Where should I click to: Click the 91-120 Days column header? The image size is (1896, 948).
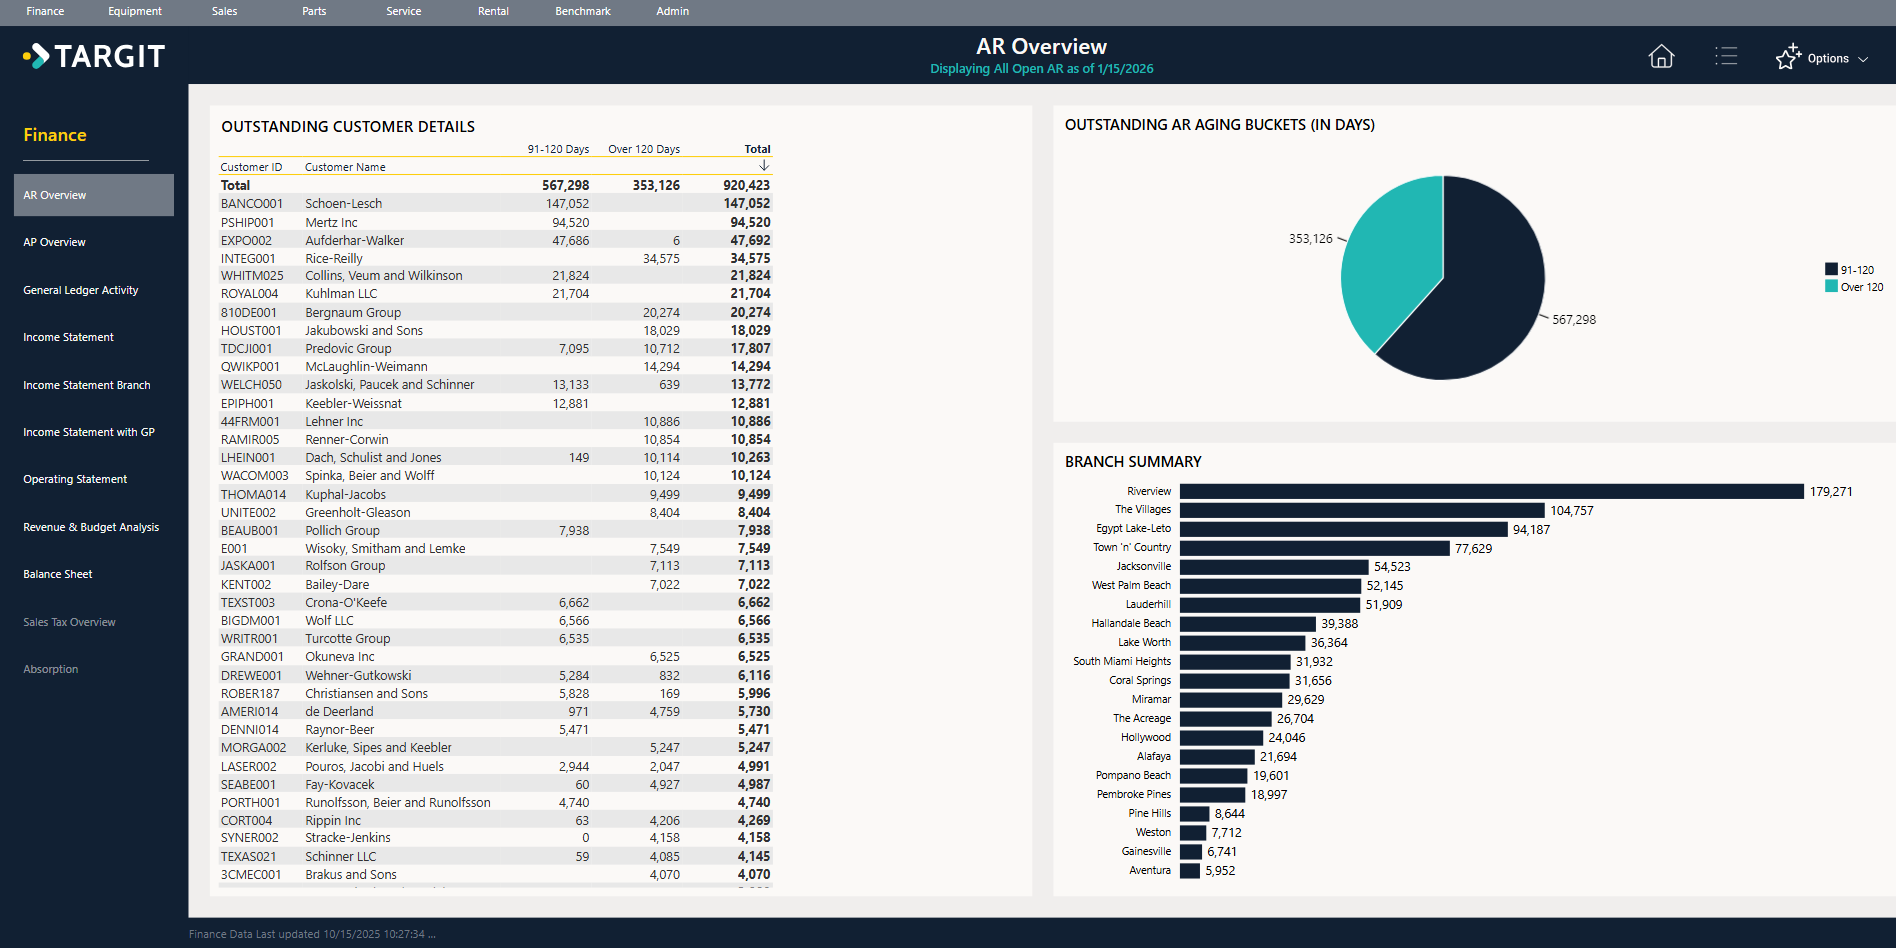click(x=557, y=149)
